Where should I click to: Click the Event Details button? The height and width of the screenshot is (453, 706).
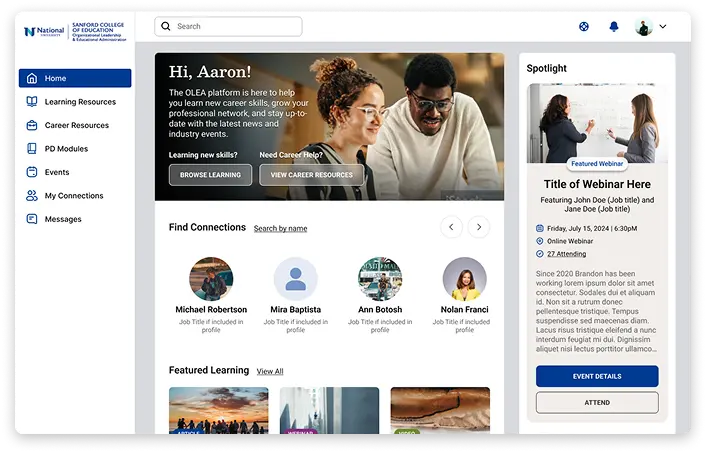coord(597,376)
